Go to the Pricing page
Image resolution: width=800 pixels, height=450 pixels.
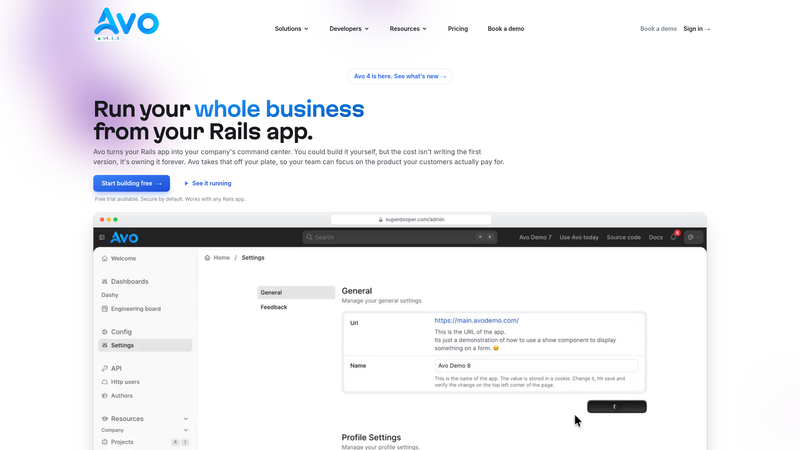click(458, 29)
